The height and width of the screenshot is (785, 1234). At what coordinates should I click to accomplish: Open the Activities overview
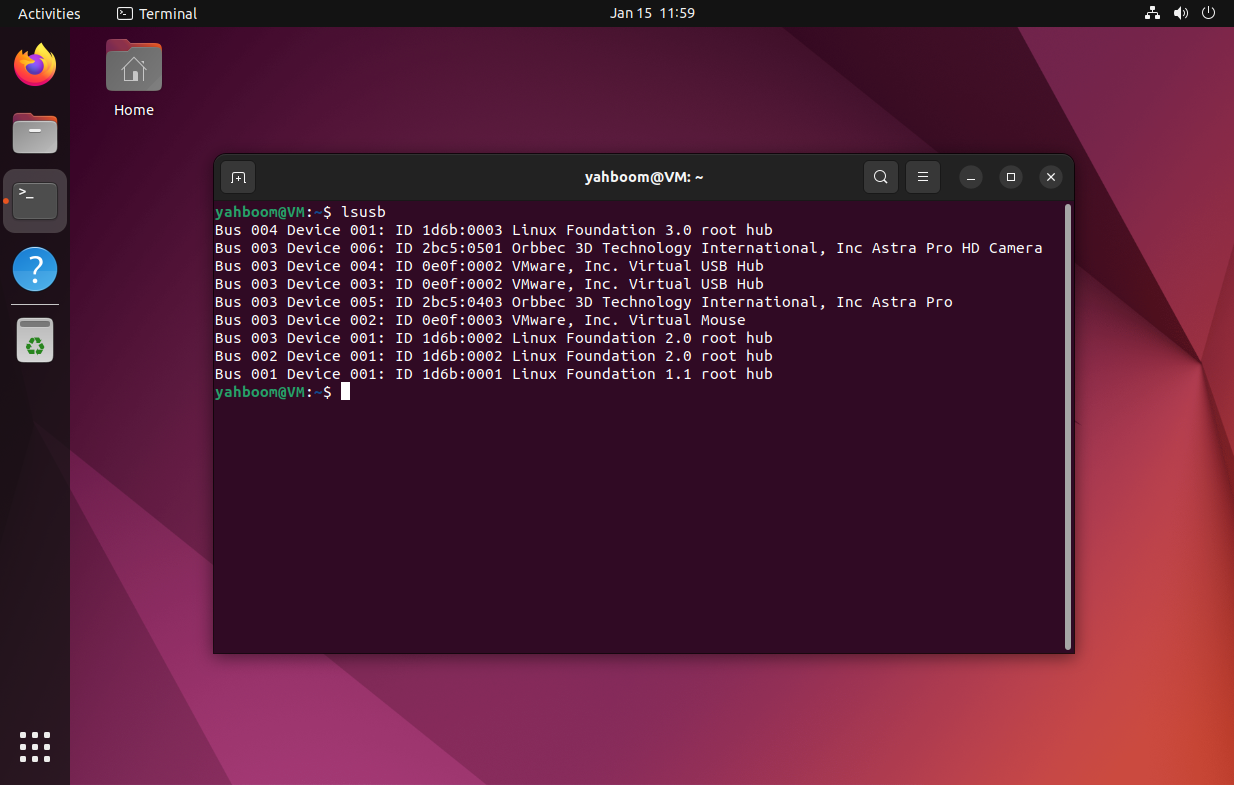49,13
